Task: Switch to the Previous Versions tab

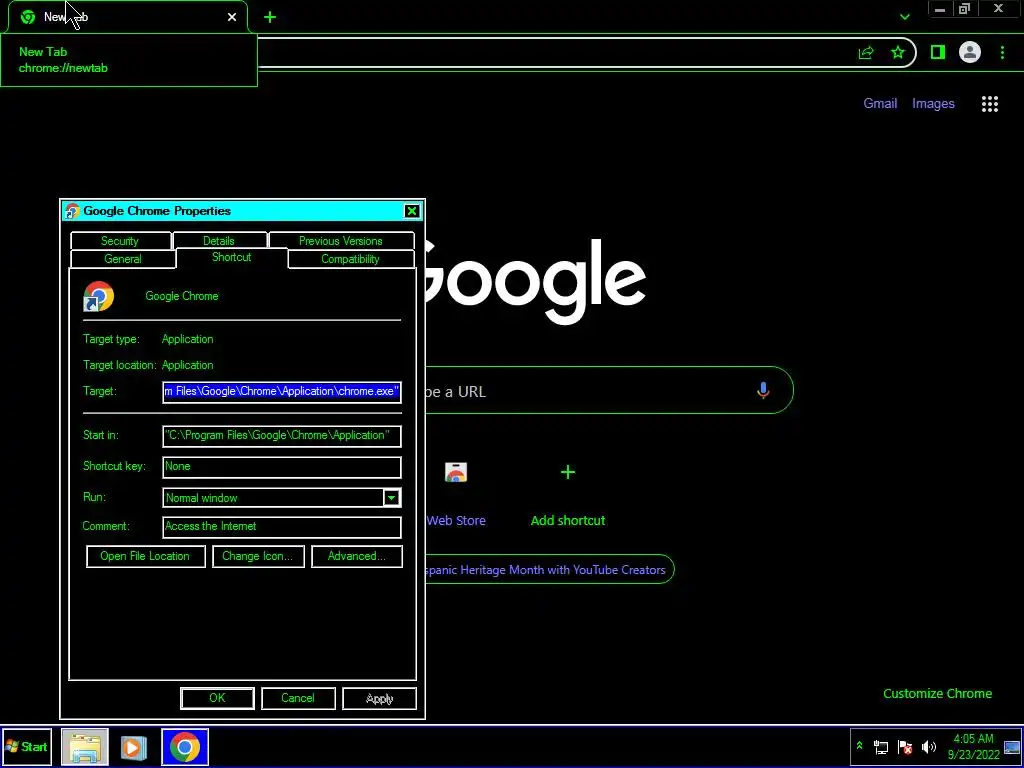Action: click(x=341, y=241)
